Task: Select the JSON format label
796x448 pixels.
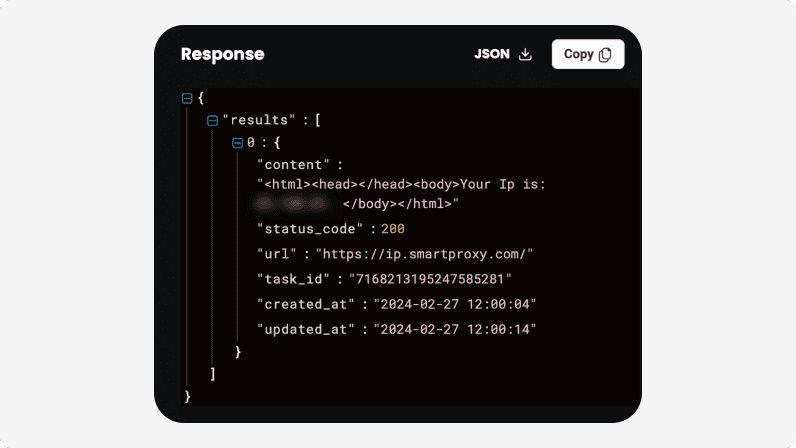Action: [492, 55]
